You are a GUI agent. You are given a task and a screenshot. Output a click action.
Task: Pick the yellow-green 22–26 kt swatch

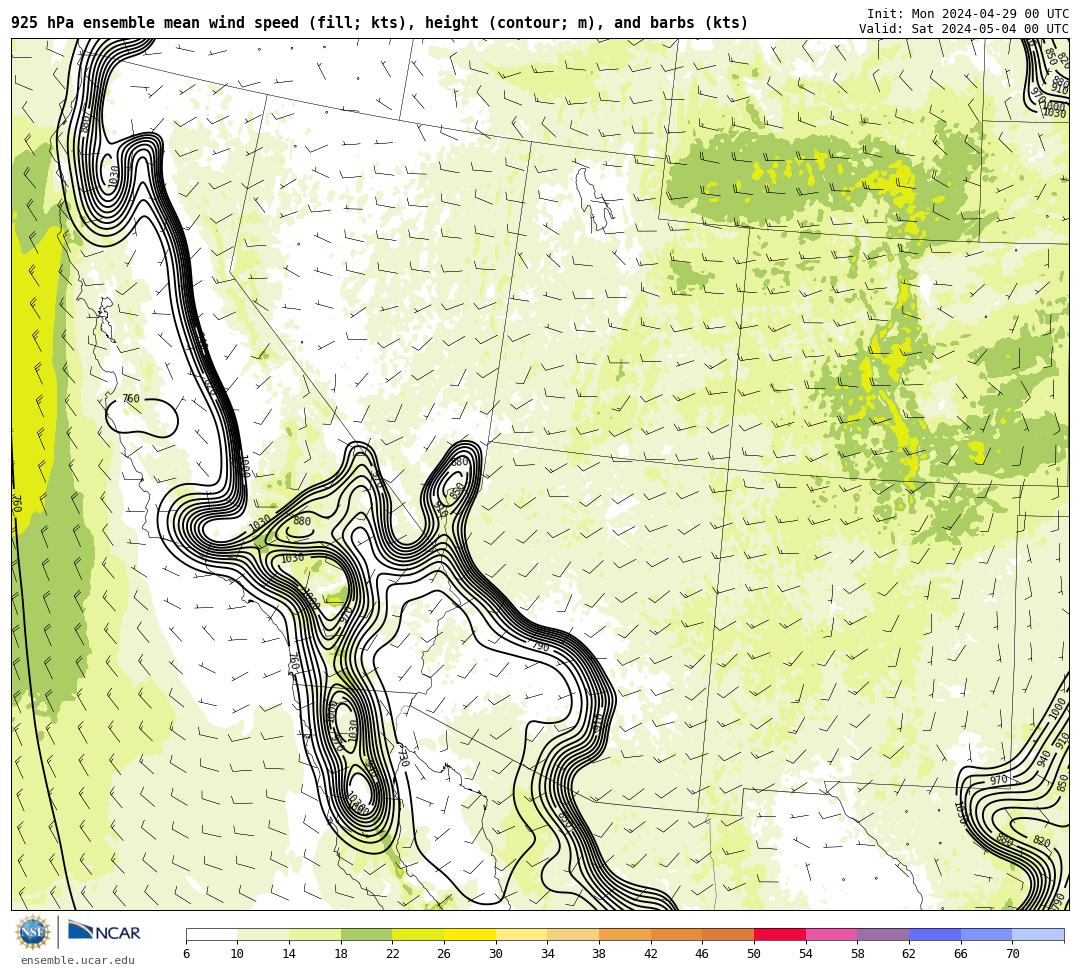[x=418, y=934]
